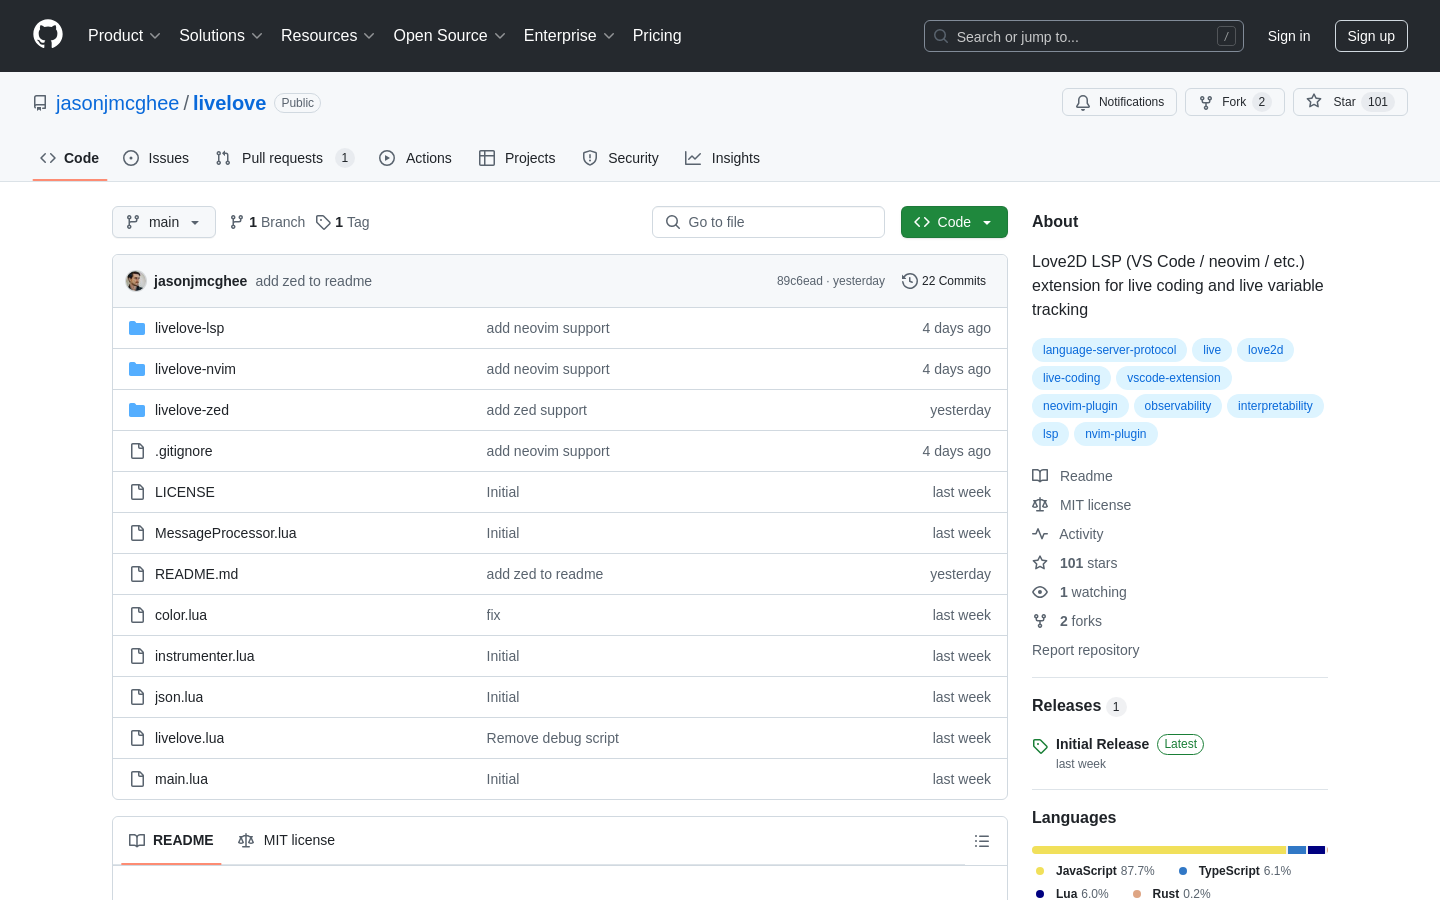
Task: Open commit history clock icon
Action: [x=910, y=281]
